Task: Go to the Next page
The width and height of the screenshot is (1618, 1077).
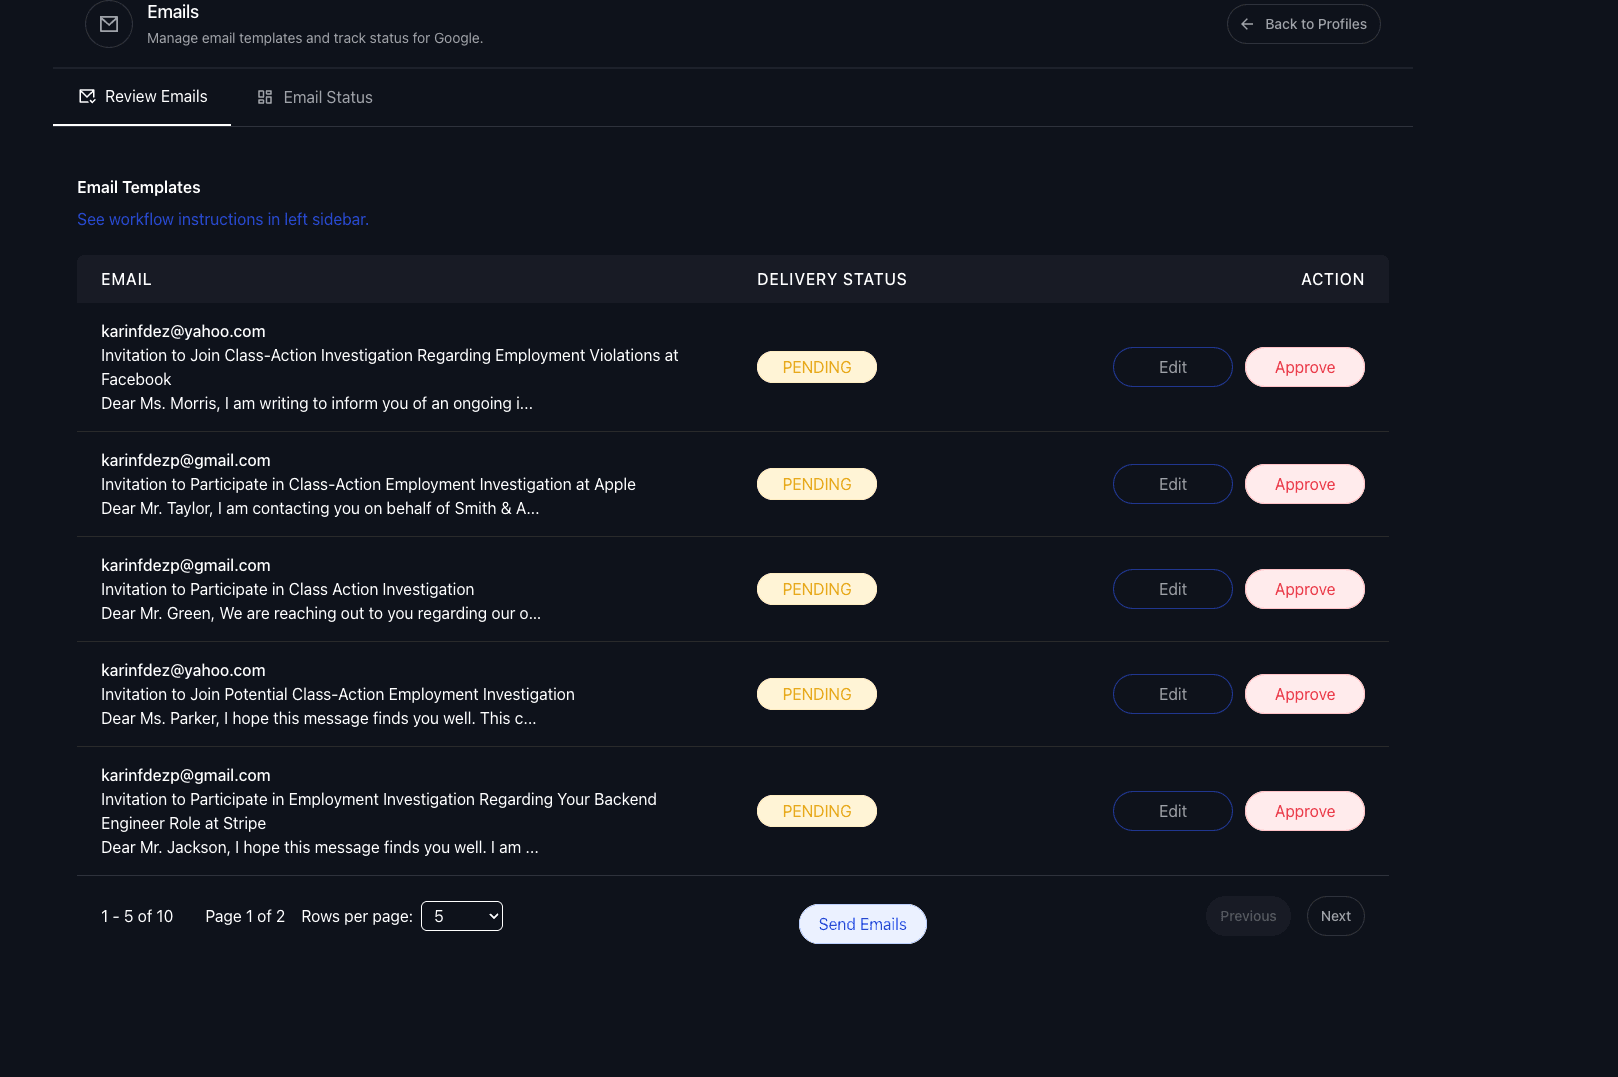Action: (1335, 916)
